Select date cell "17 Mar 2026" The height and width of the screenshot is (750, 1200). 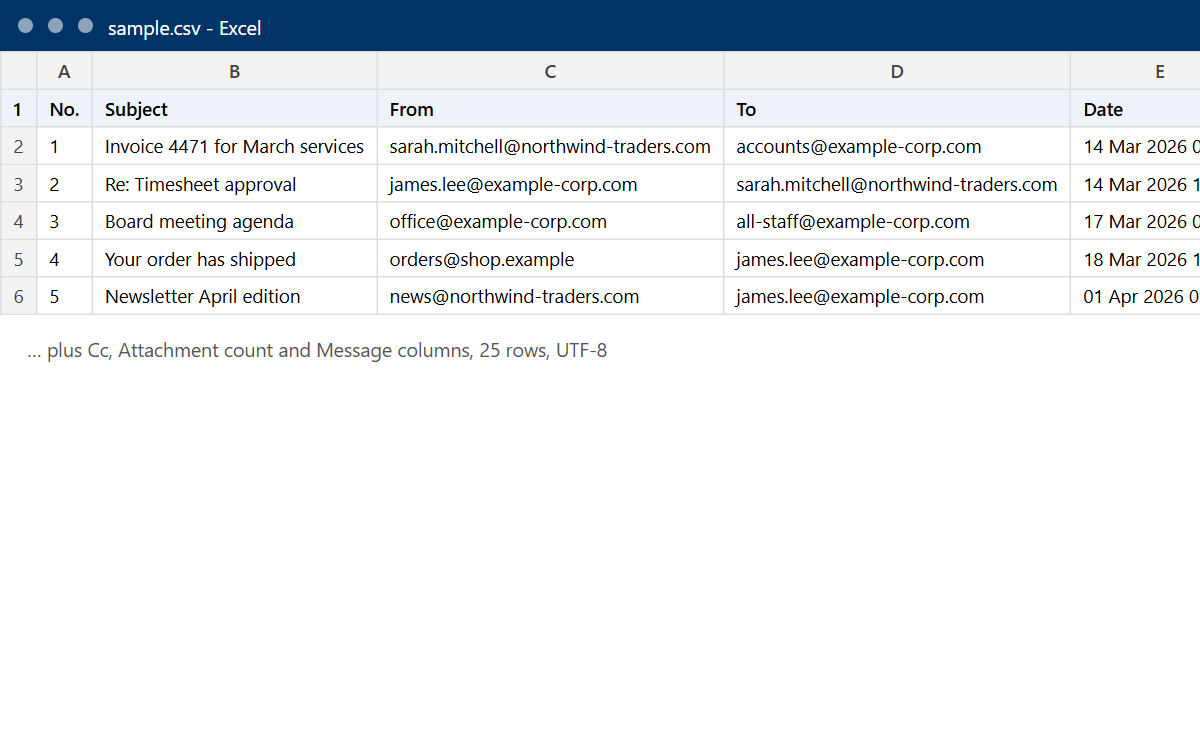coord(1136,221)
